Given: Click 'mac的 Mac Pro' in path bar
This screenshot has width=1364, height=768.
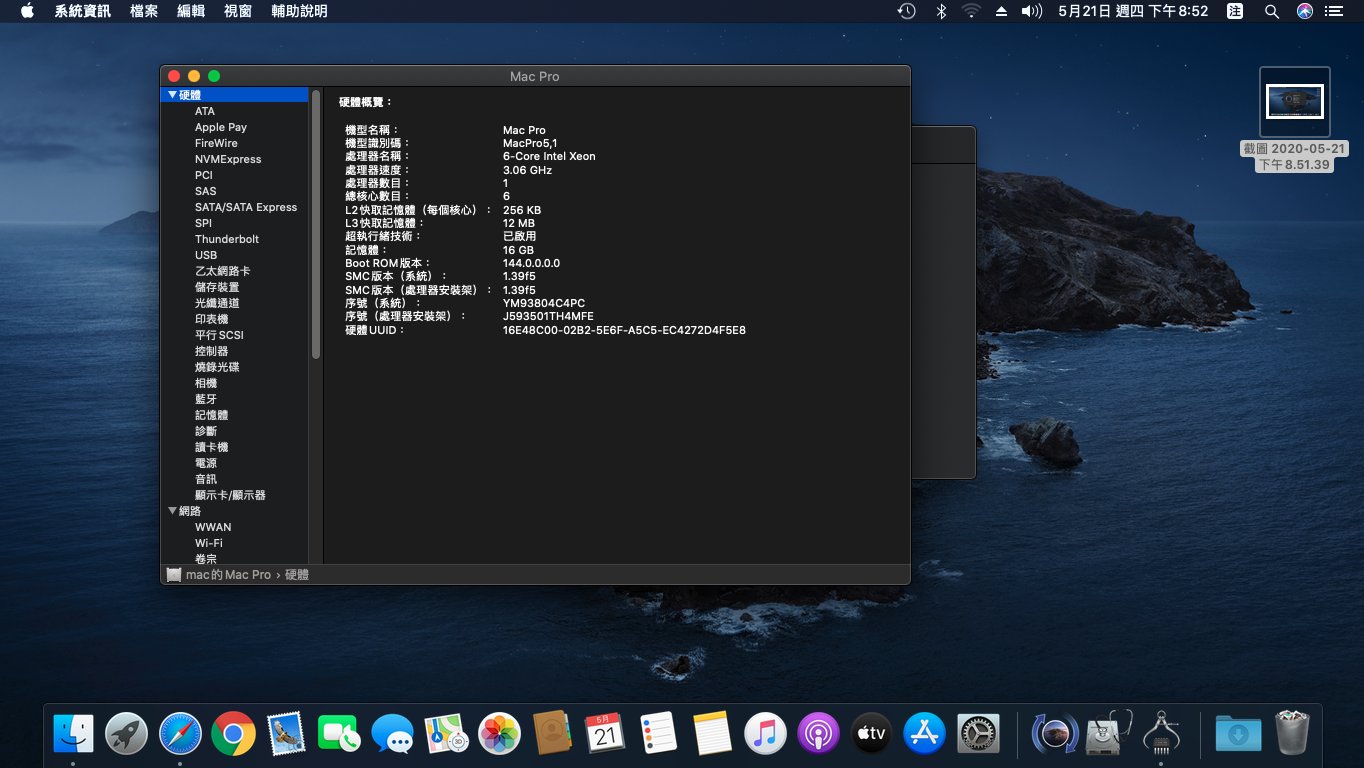Looking at the screenshot, I should pyautogui.click(x=228, y=575).
